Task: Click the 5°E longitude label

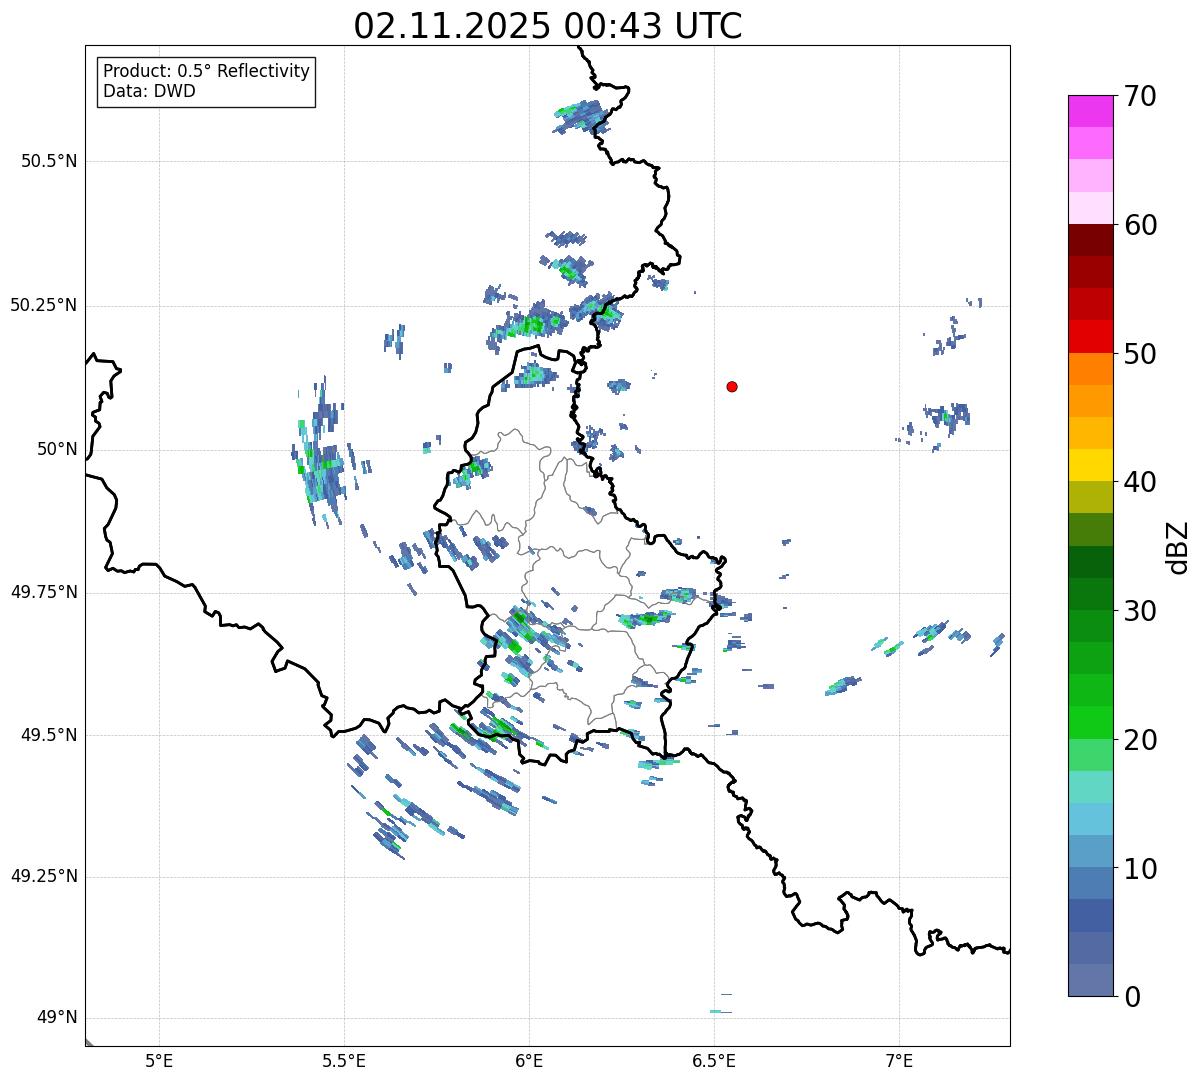Action: (159, 1060)
